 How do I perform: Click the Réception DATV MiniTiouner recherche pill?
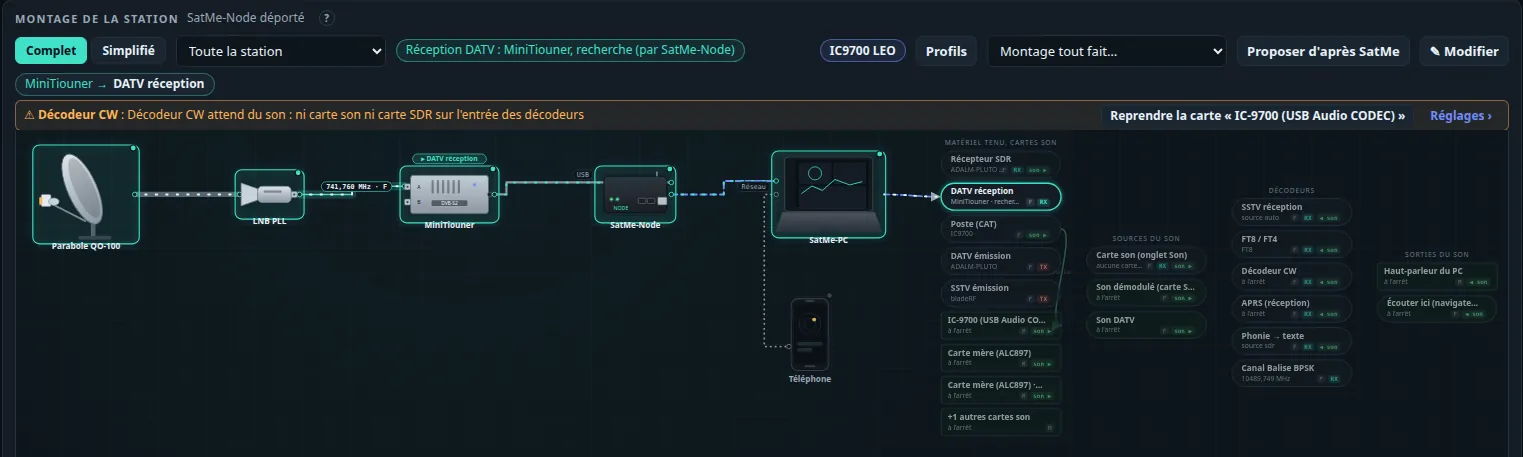point(570,51)
